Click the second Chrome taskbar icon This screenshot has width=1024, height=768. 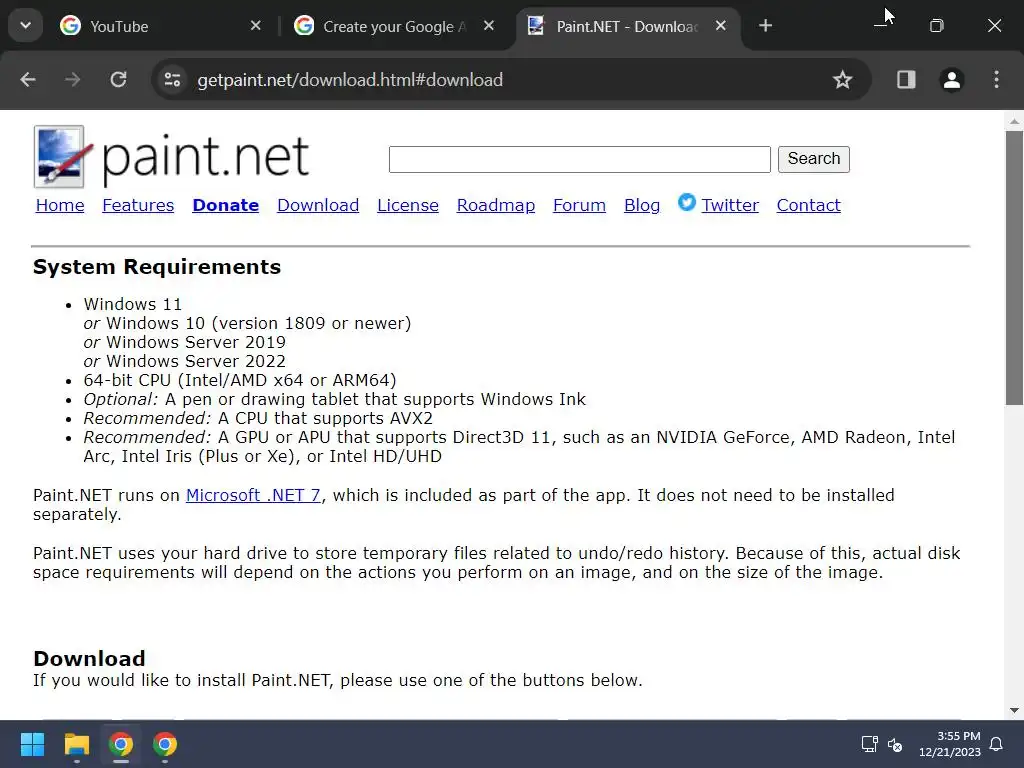coord(165,744)
